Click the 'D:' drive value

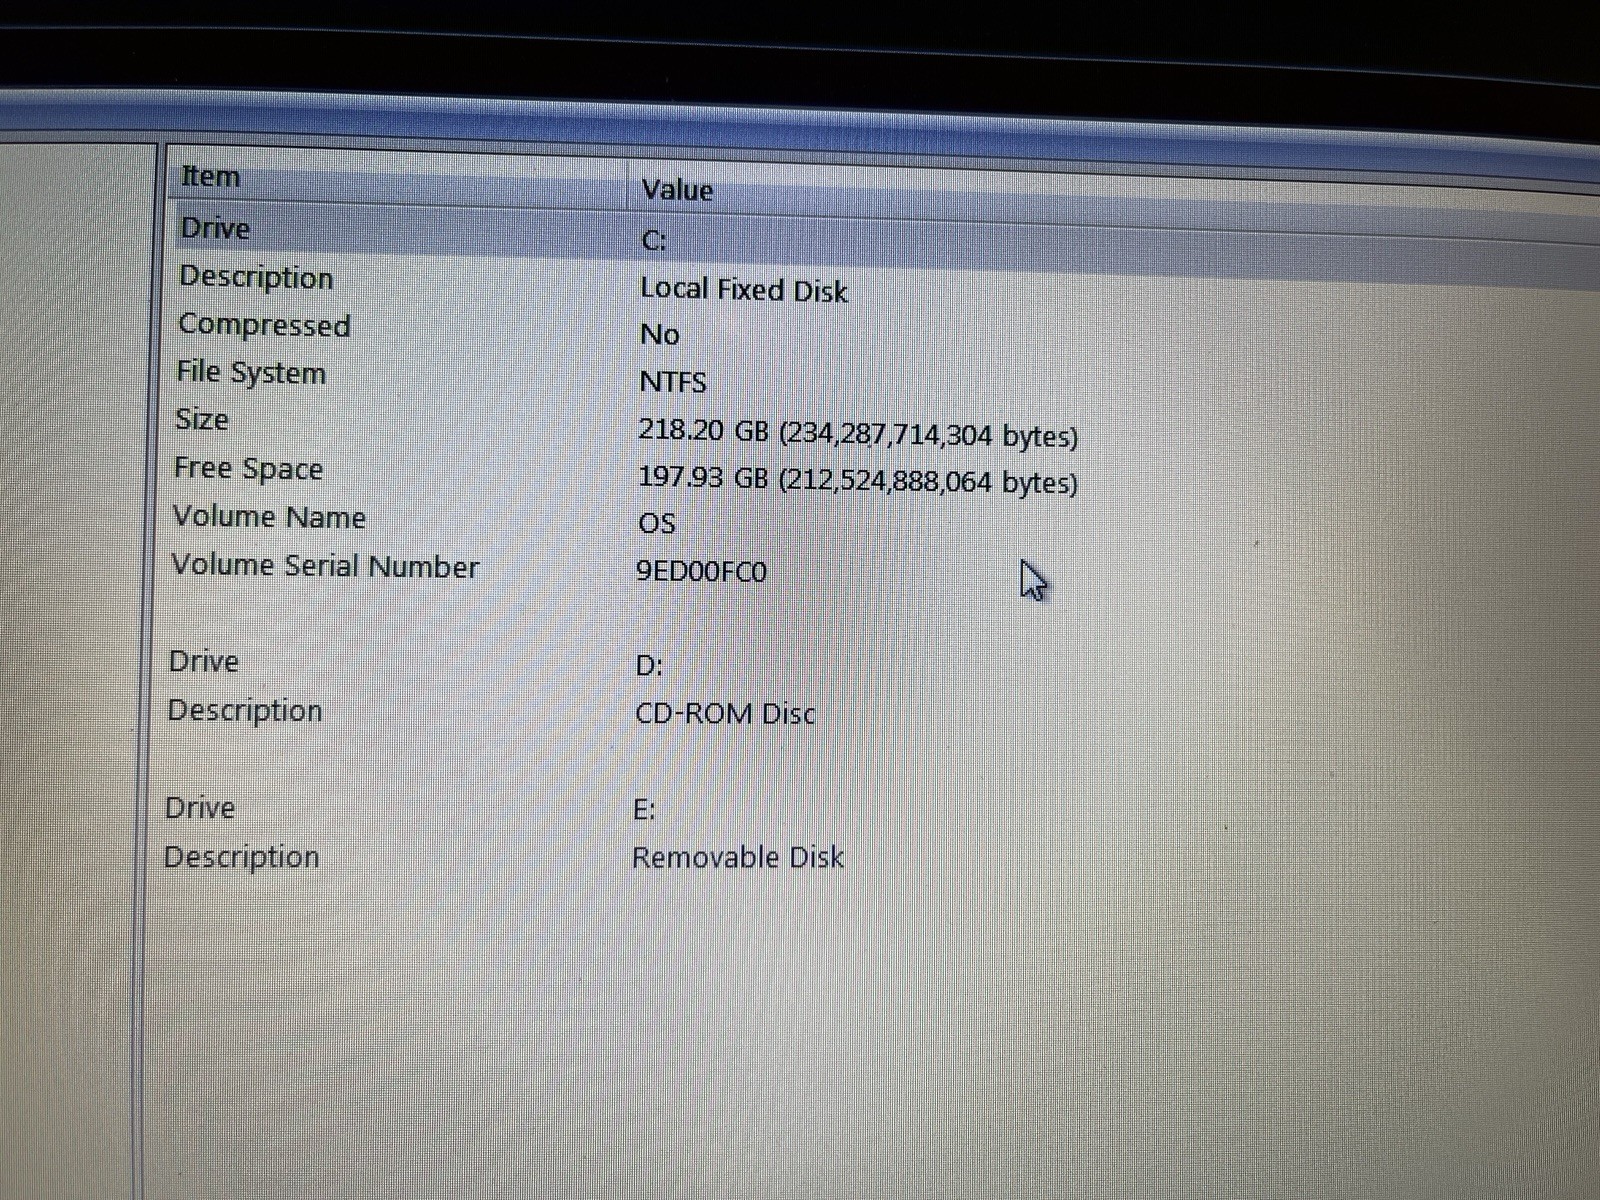coord(649,666)
